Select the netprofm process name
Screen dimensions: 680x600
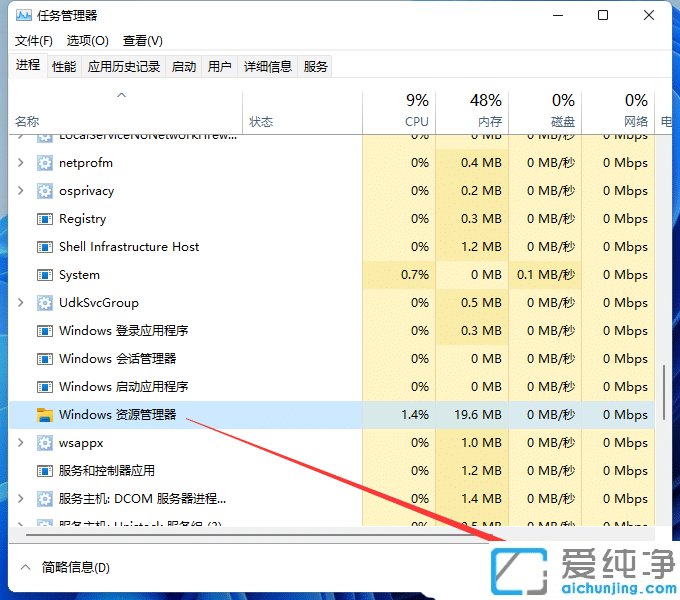tap(86, 163)
